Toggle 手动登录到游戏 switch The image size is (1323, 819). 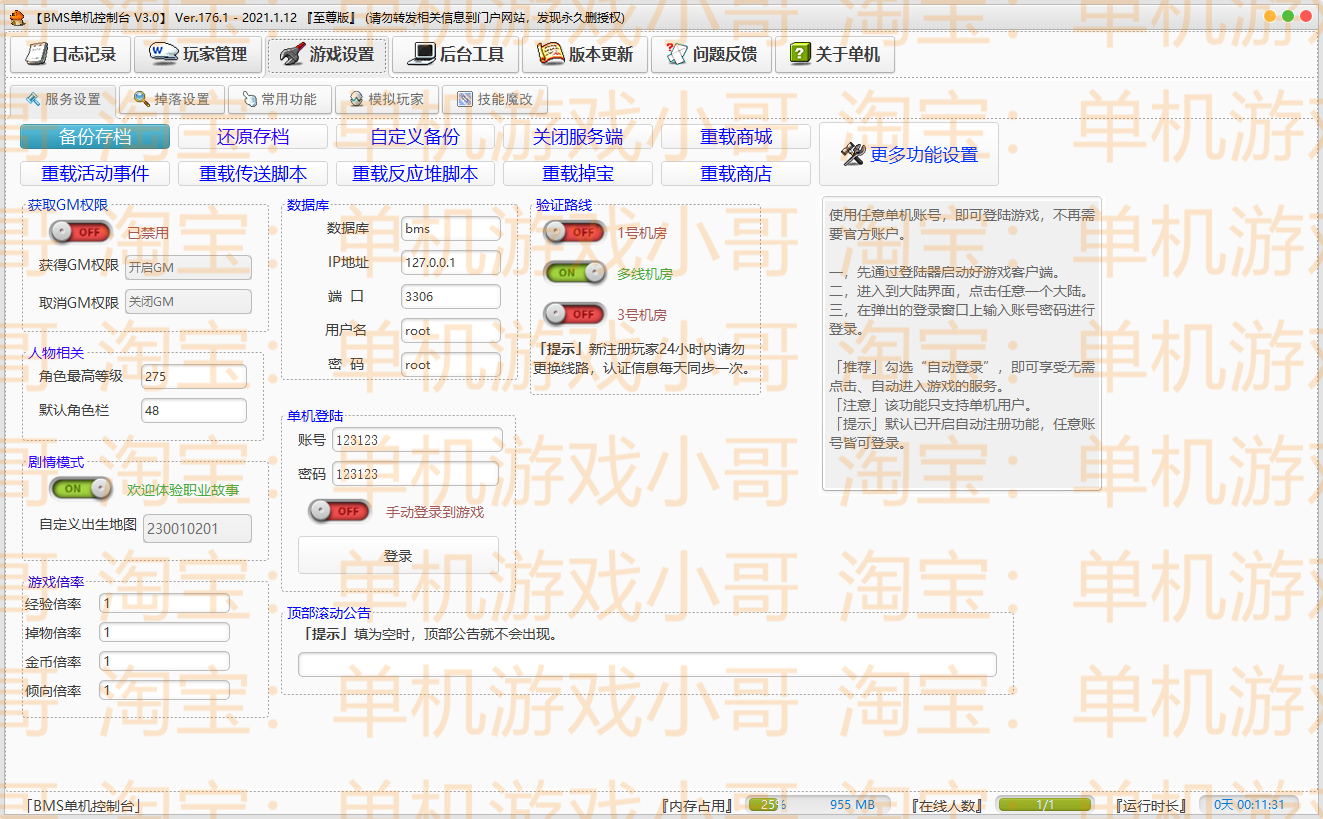(x=340, y=511)
